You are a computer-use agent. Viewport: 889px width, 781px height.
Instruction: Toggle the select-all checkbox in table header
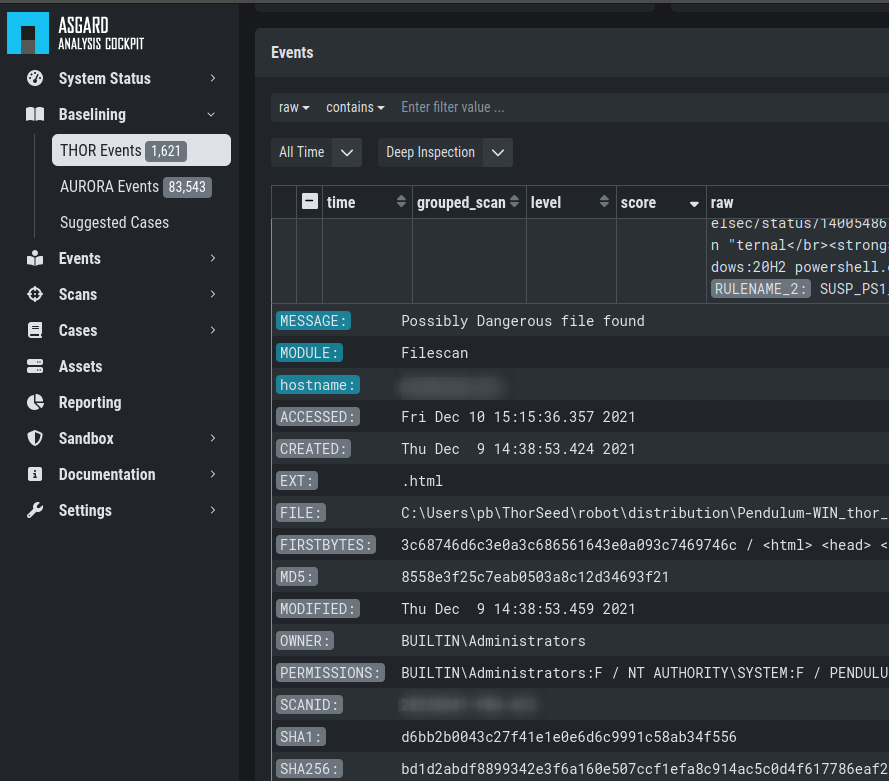pos(310,202)
